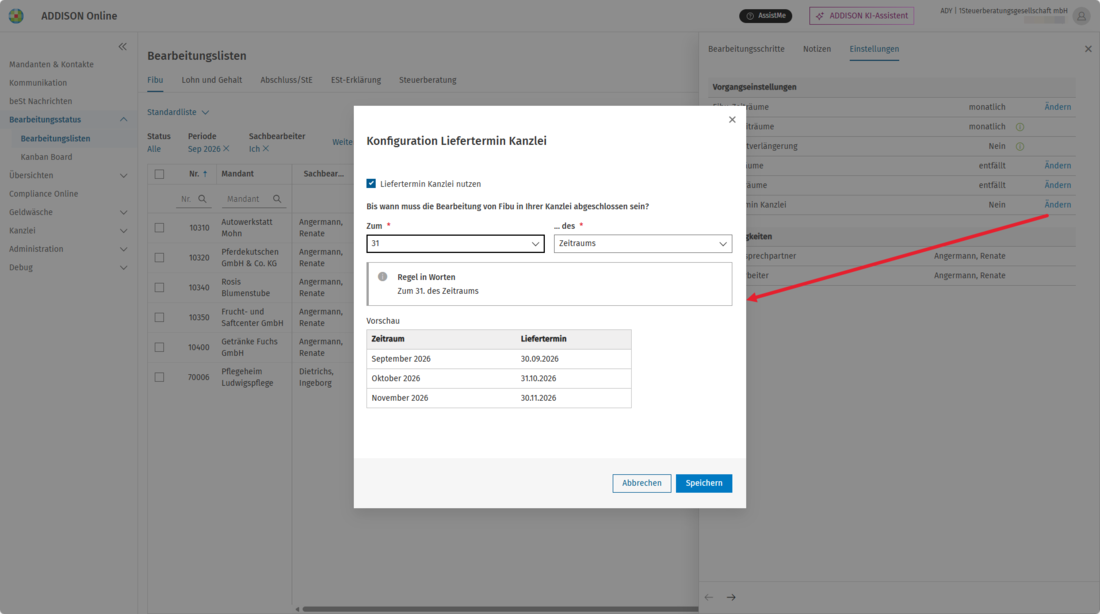Image resolution: width=1100 pixels, height=614 pixels.
Task: Click the ADDISON Online logo icon
Action: 16,15
